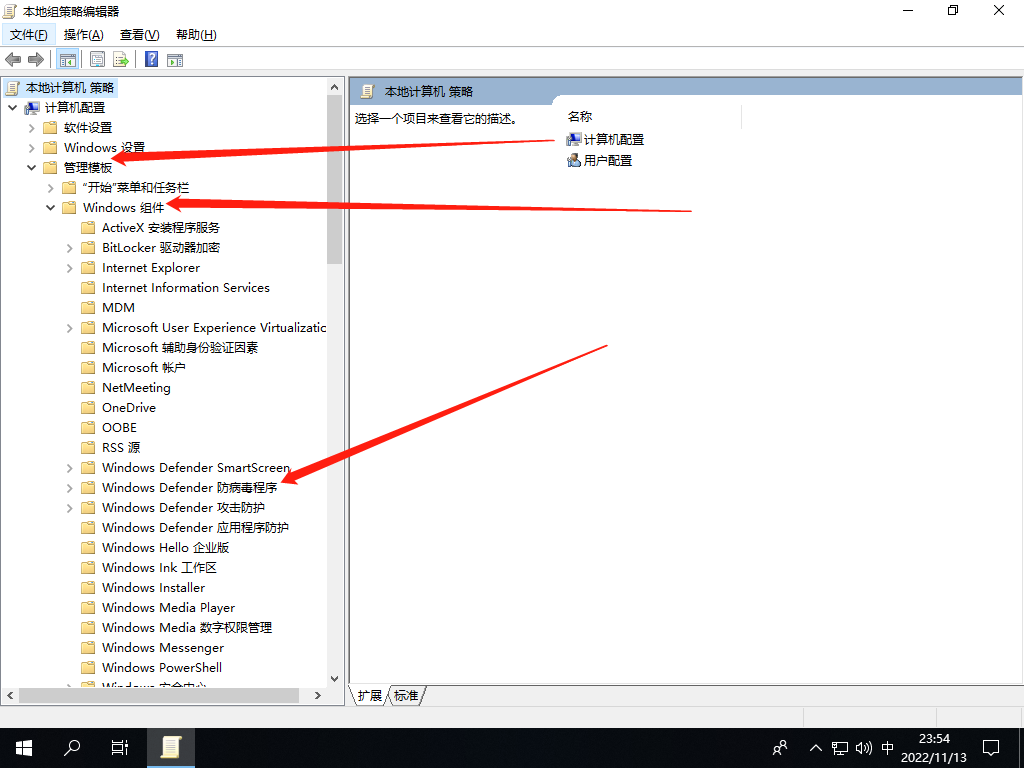Open the People icon in system tray
The height and width of the screenshot is (768, 1024).
coord(780,748)
